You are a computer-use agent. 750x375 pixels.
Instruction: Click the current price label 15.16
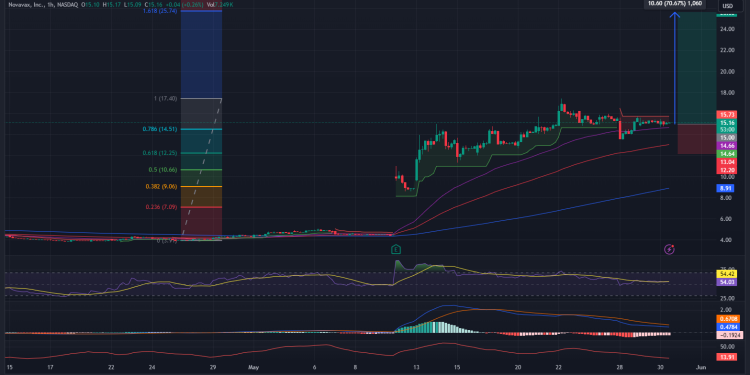pos(727,122)
